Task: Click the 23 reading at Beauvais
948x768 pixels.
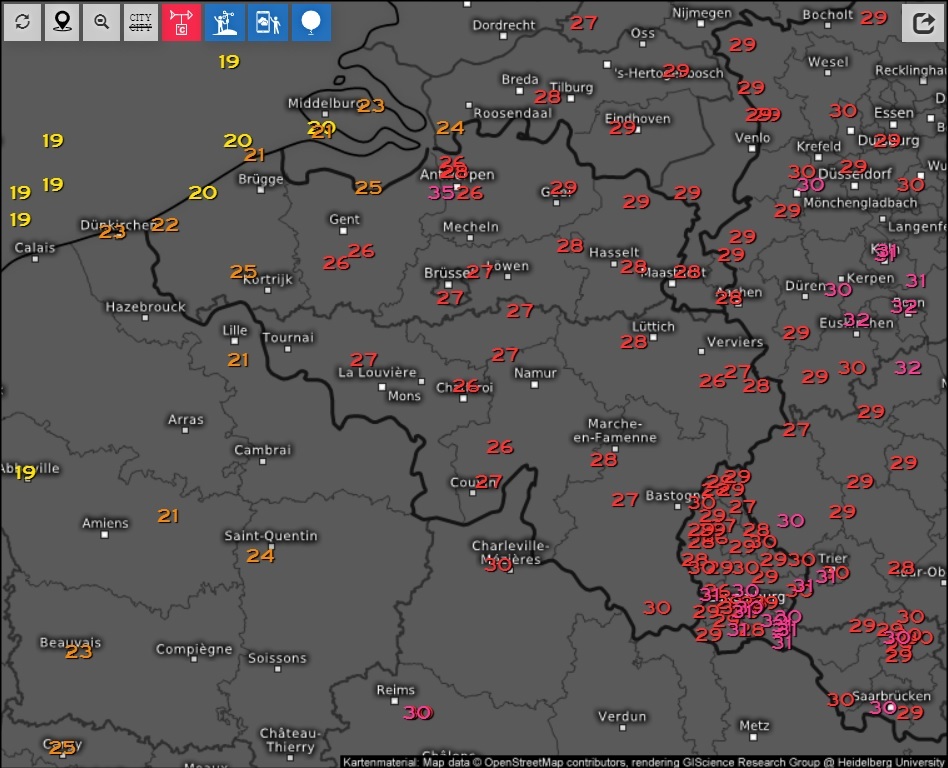Action: pyautogui.click(x=79, y=651)
